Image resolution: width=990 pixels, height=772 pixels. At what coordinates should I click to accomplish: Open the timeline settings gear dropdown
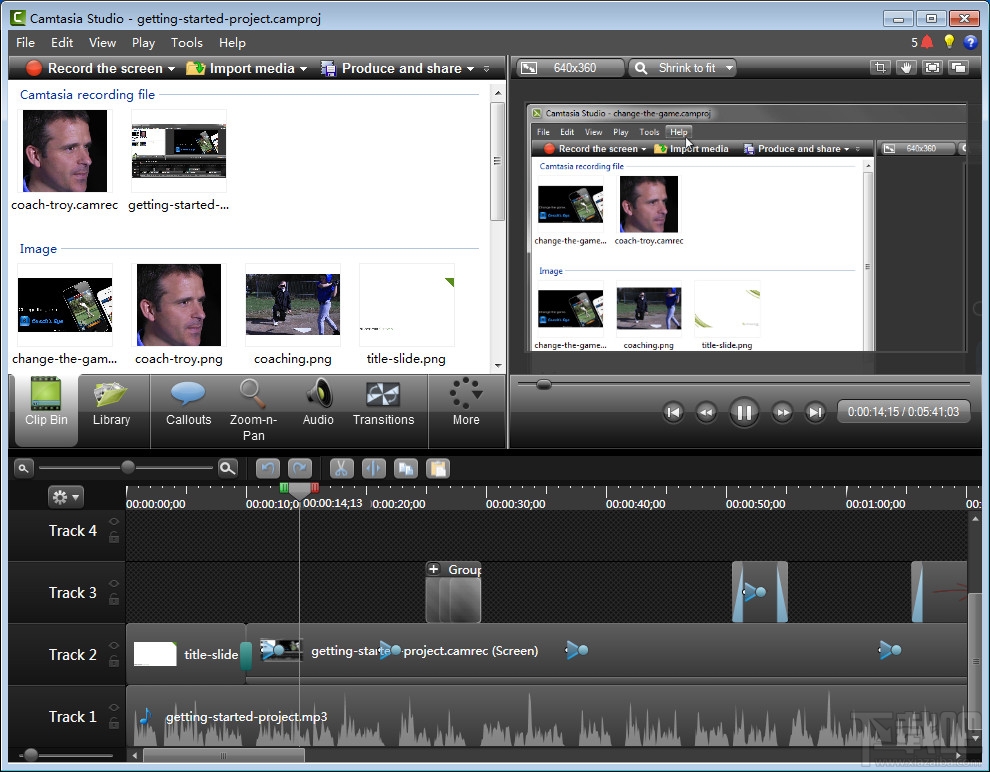[x=66, y=497]
